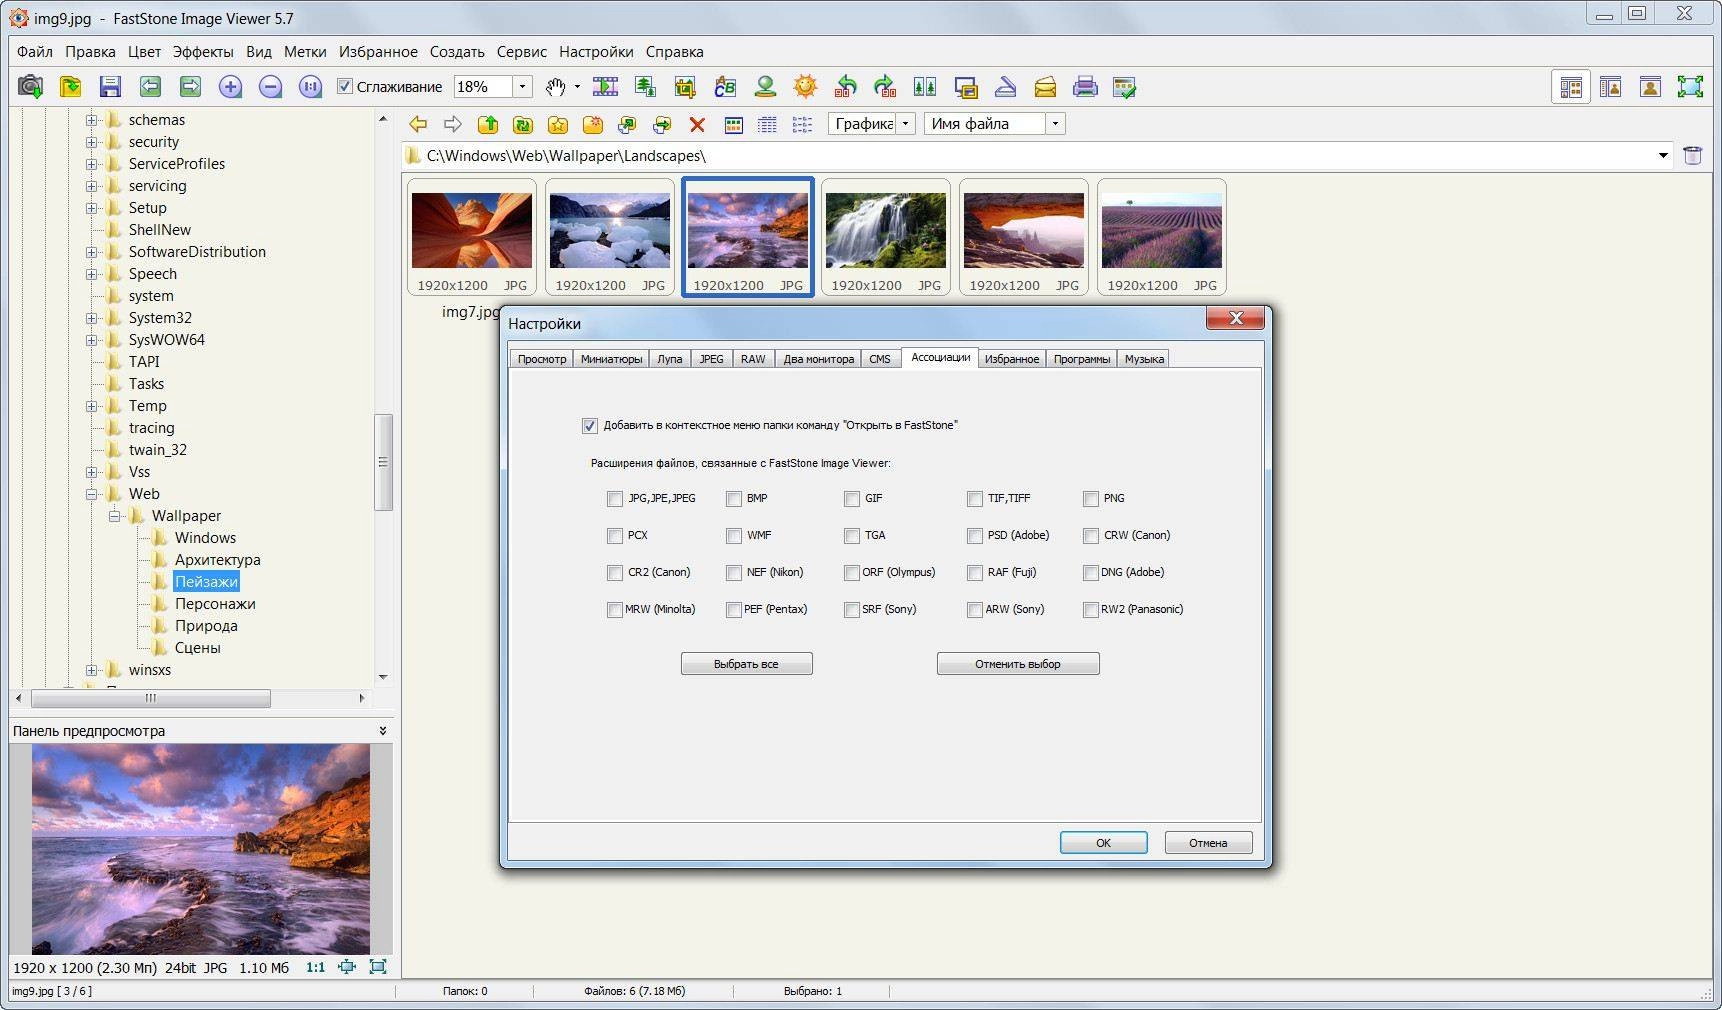Toggle the Сглаживание checkbox
The width and height of the screenshot is (1722, 1010).
click(x=345, y=86)
